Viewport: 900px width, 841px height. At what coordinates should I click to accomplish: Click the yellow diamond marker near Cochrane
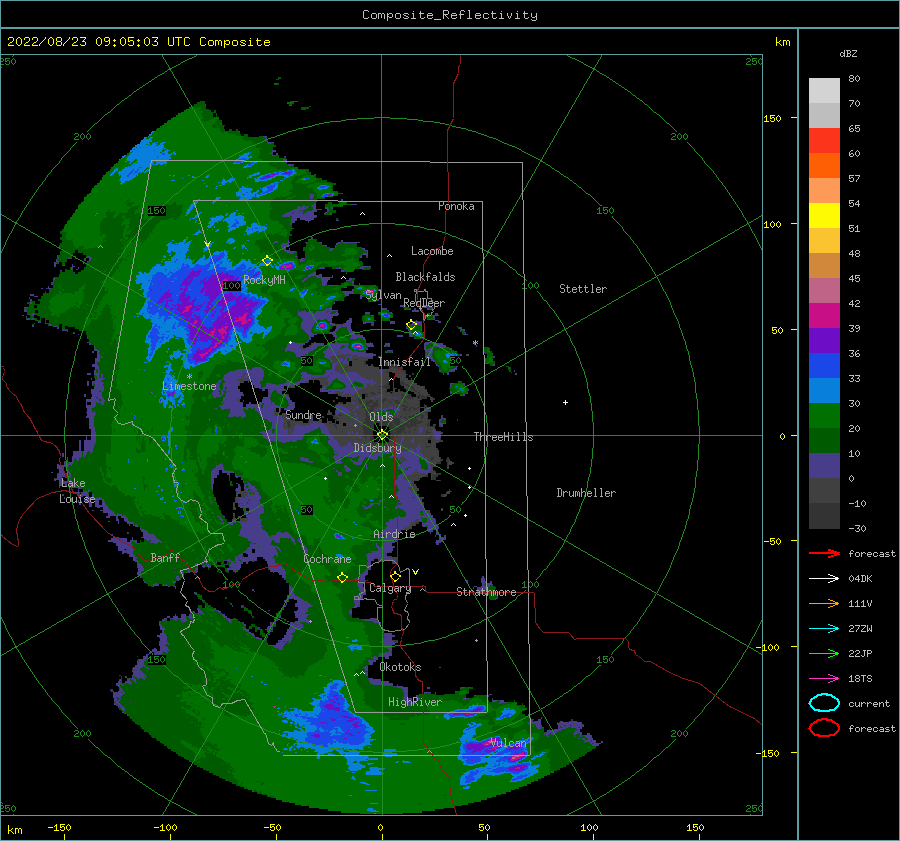click(x=342, y=577)
